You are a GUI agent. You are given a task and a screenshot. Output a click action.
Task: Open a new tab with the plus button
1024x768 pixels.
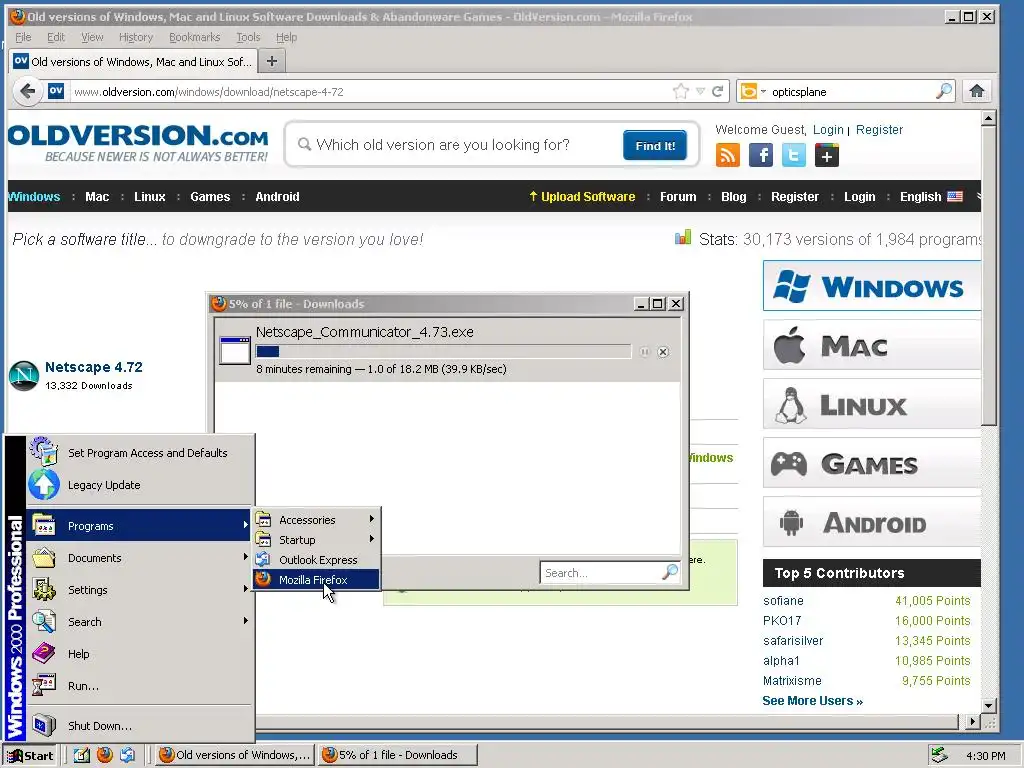coord(272,61)
